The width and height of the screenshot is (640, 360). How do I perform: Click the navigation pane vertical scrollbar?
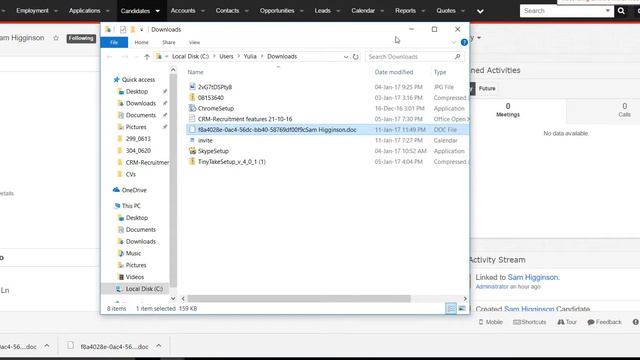[173, 180]
